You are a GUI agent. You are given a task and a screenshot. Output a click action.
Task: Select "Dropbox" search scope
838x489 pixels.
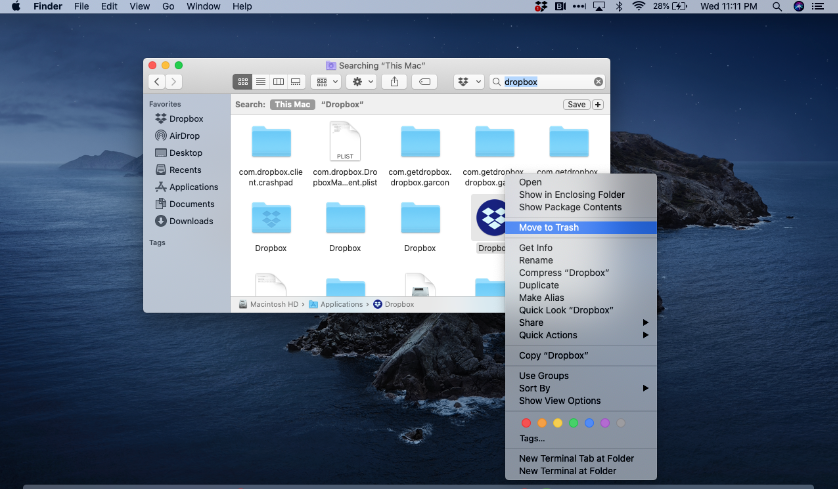click(342, 104)
